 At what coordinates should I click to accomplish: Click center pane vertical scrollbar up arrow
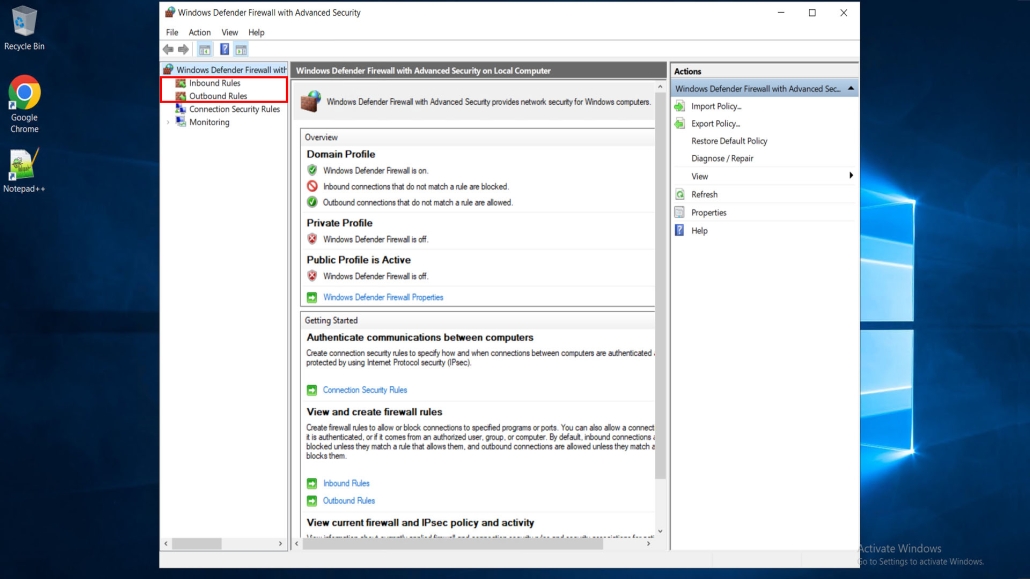pos(660,86)
